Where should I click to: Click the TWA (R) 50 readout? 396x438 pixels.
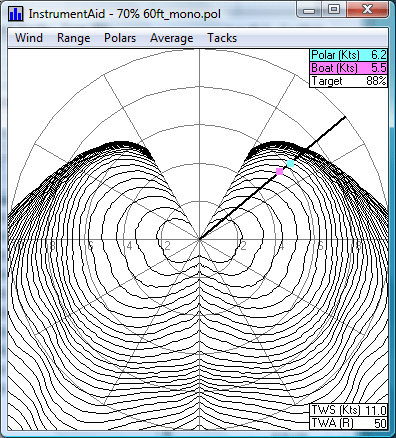[349, 423]
